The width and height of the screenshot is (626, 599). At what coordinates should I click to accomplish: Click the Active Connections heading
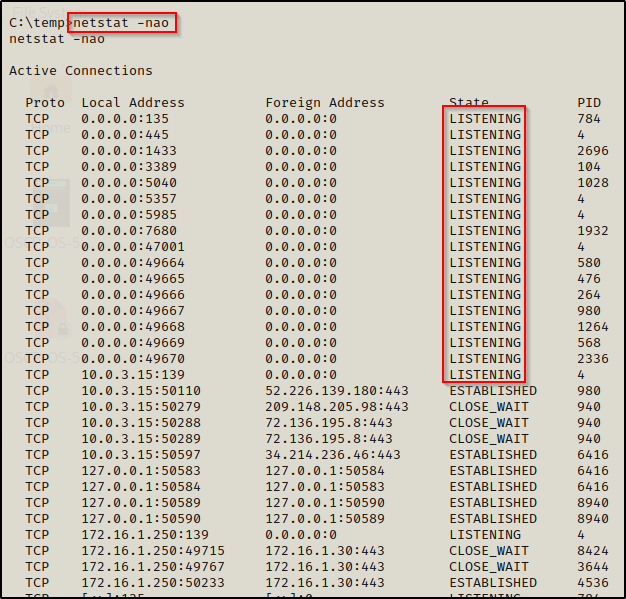coord(81,71)
